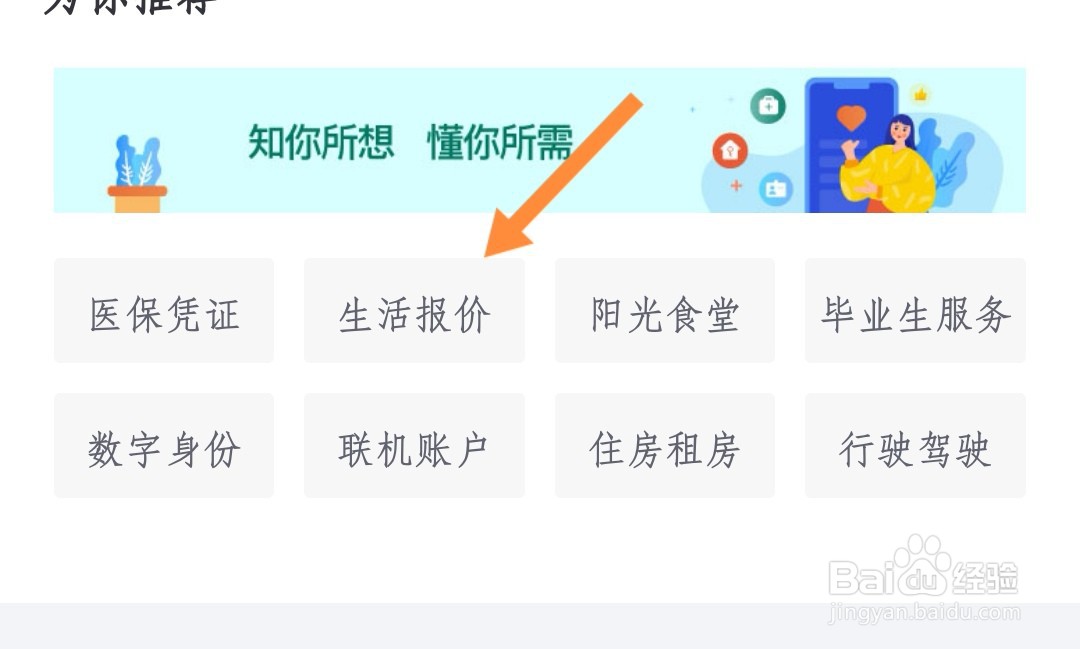Click the orange arrow pointing to 生活报价
The width and height of the screenshot is (1080, 649).
pyautogui.click(x=563, y=175)
